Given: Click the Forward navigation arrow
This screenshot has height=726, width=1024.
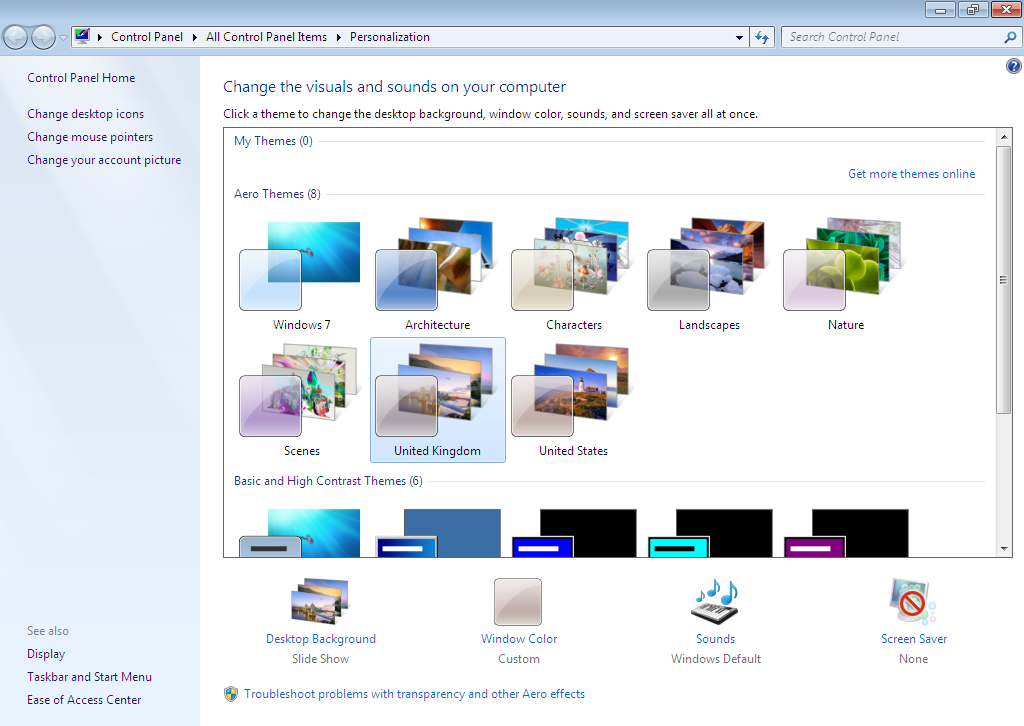Looking at the screenshot, I should tap(43, 37).
